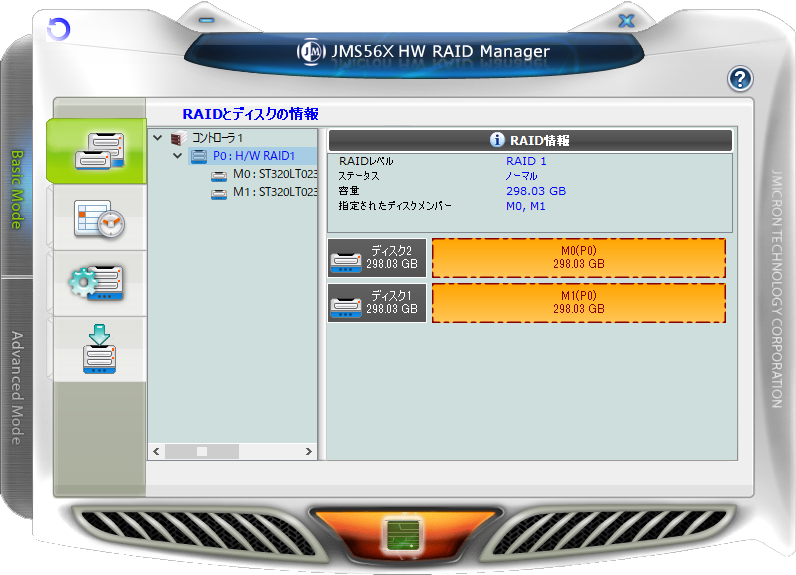Click the 298.03 GB capacity value
This screenshot has height=575, width=796.
tap(536, 191)
